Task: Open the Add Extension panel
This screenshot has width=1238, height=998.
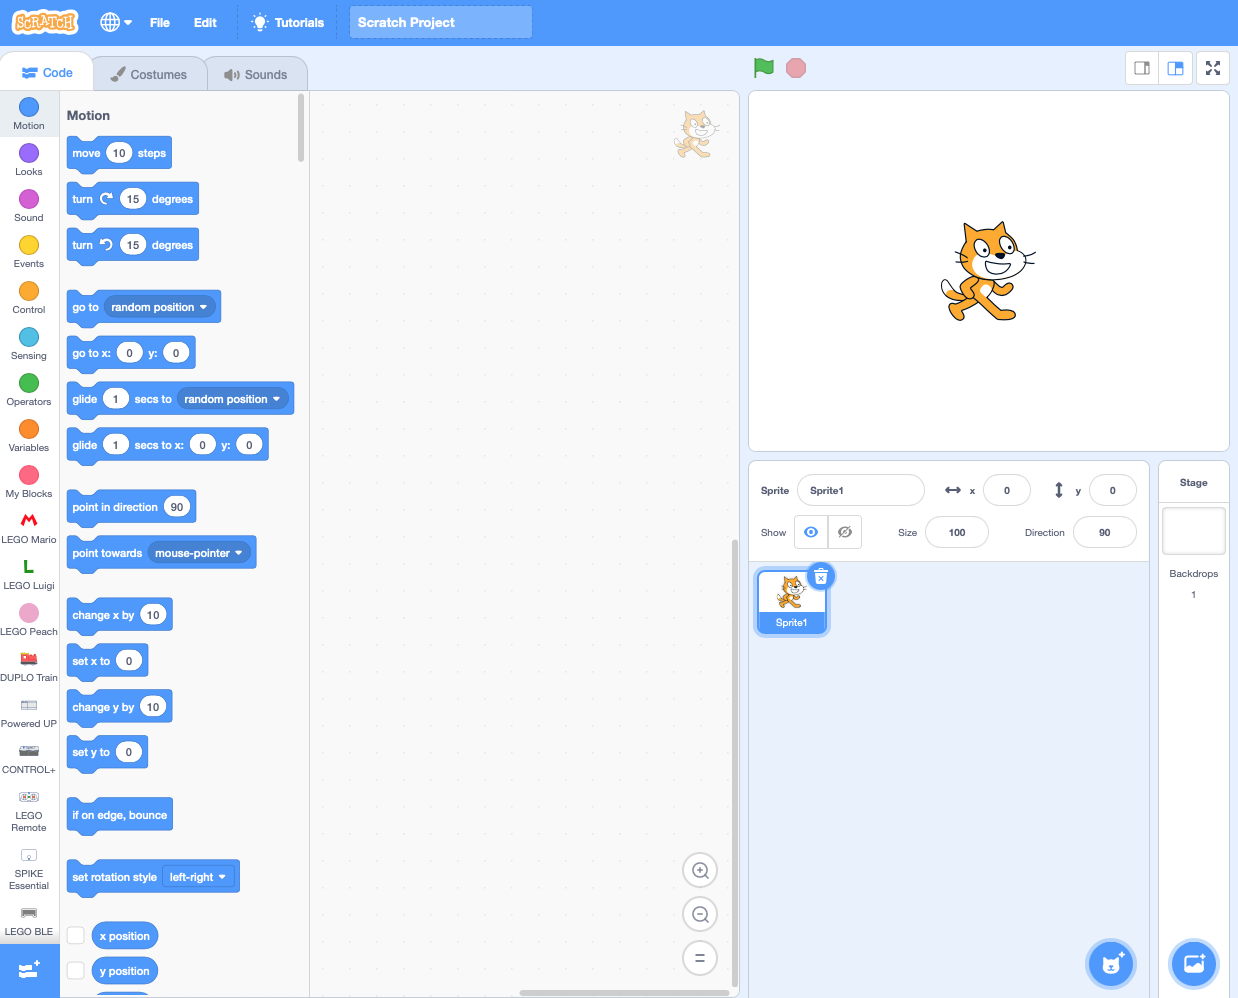Action: tap(30, 969)
